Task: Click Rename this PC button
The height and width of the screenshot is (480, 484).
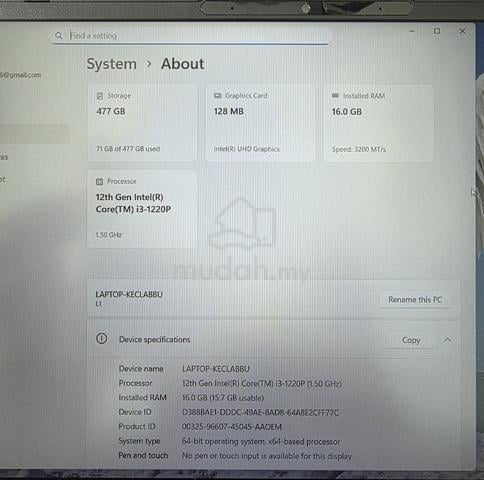Action: tap(415, 300)
